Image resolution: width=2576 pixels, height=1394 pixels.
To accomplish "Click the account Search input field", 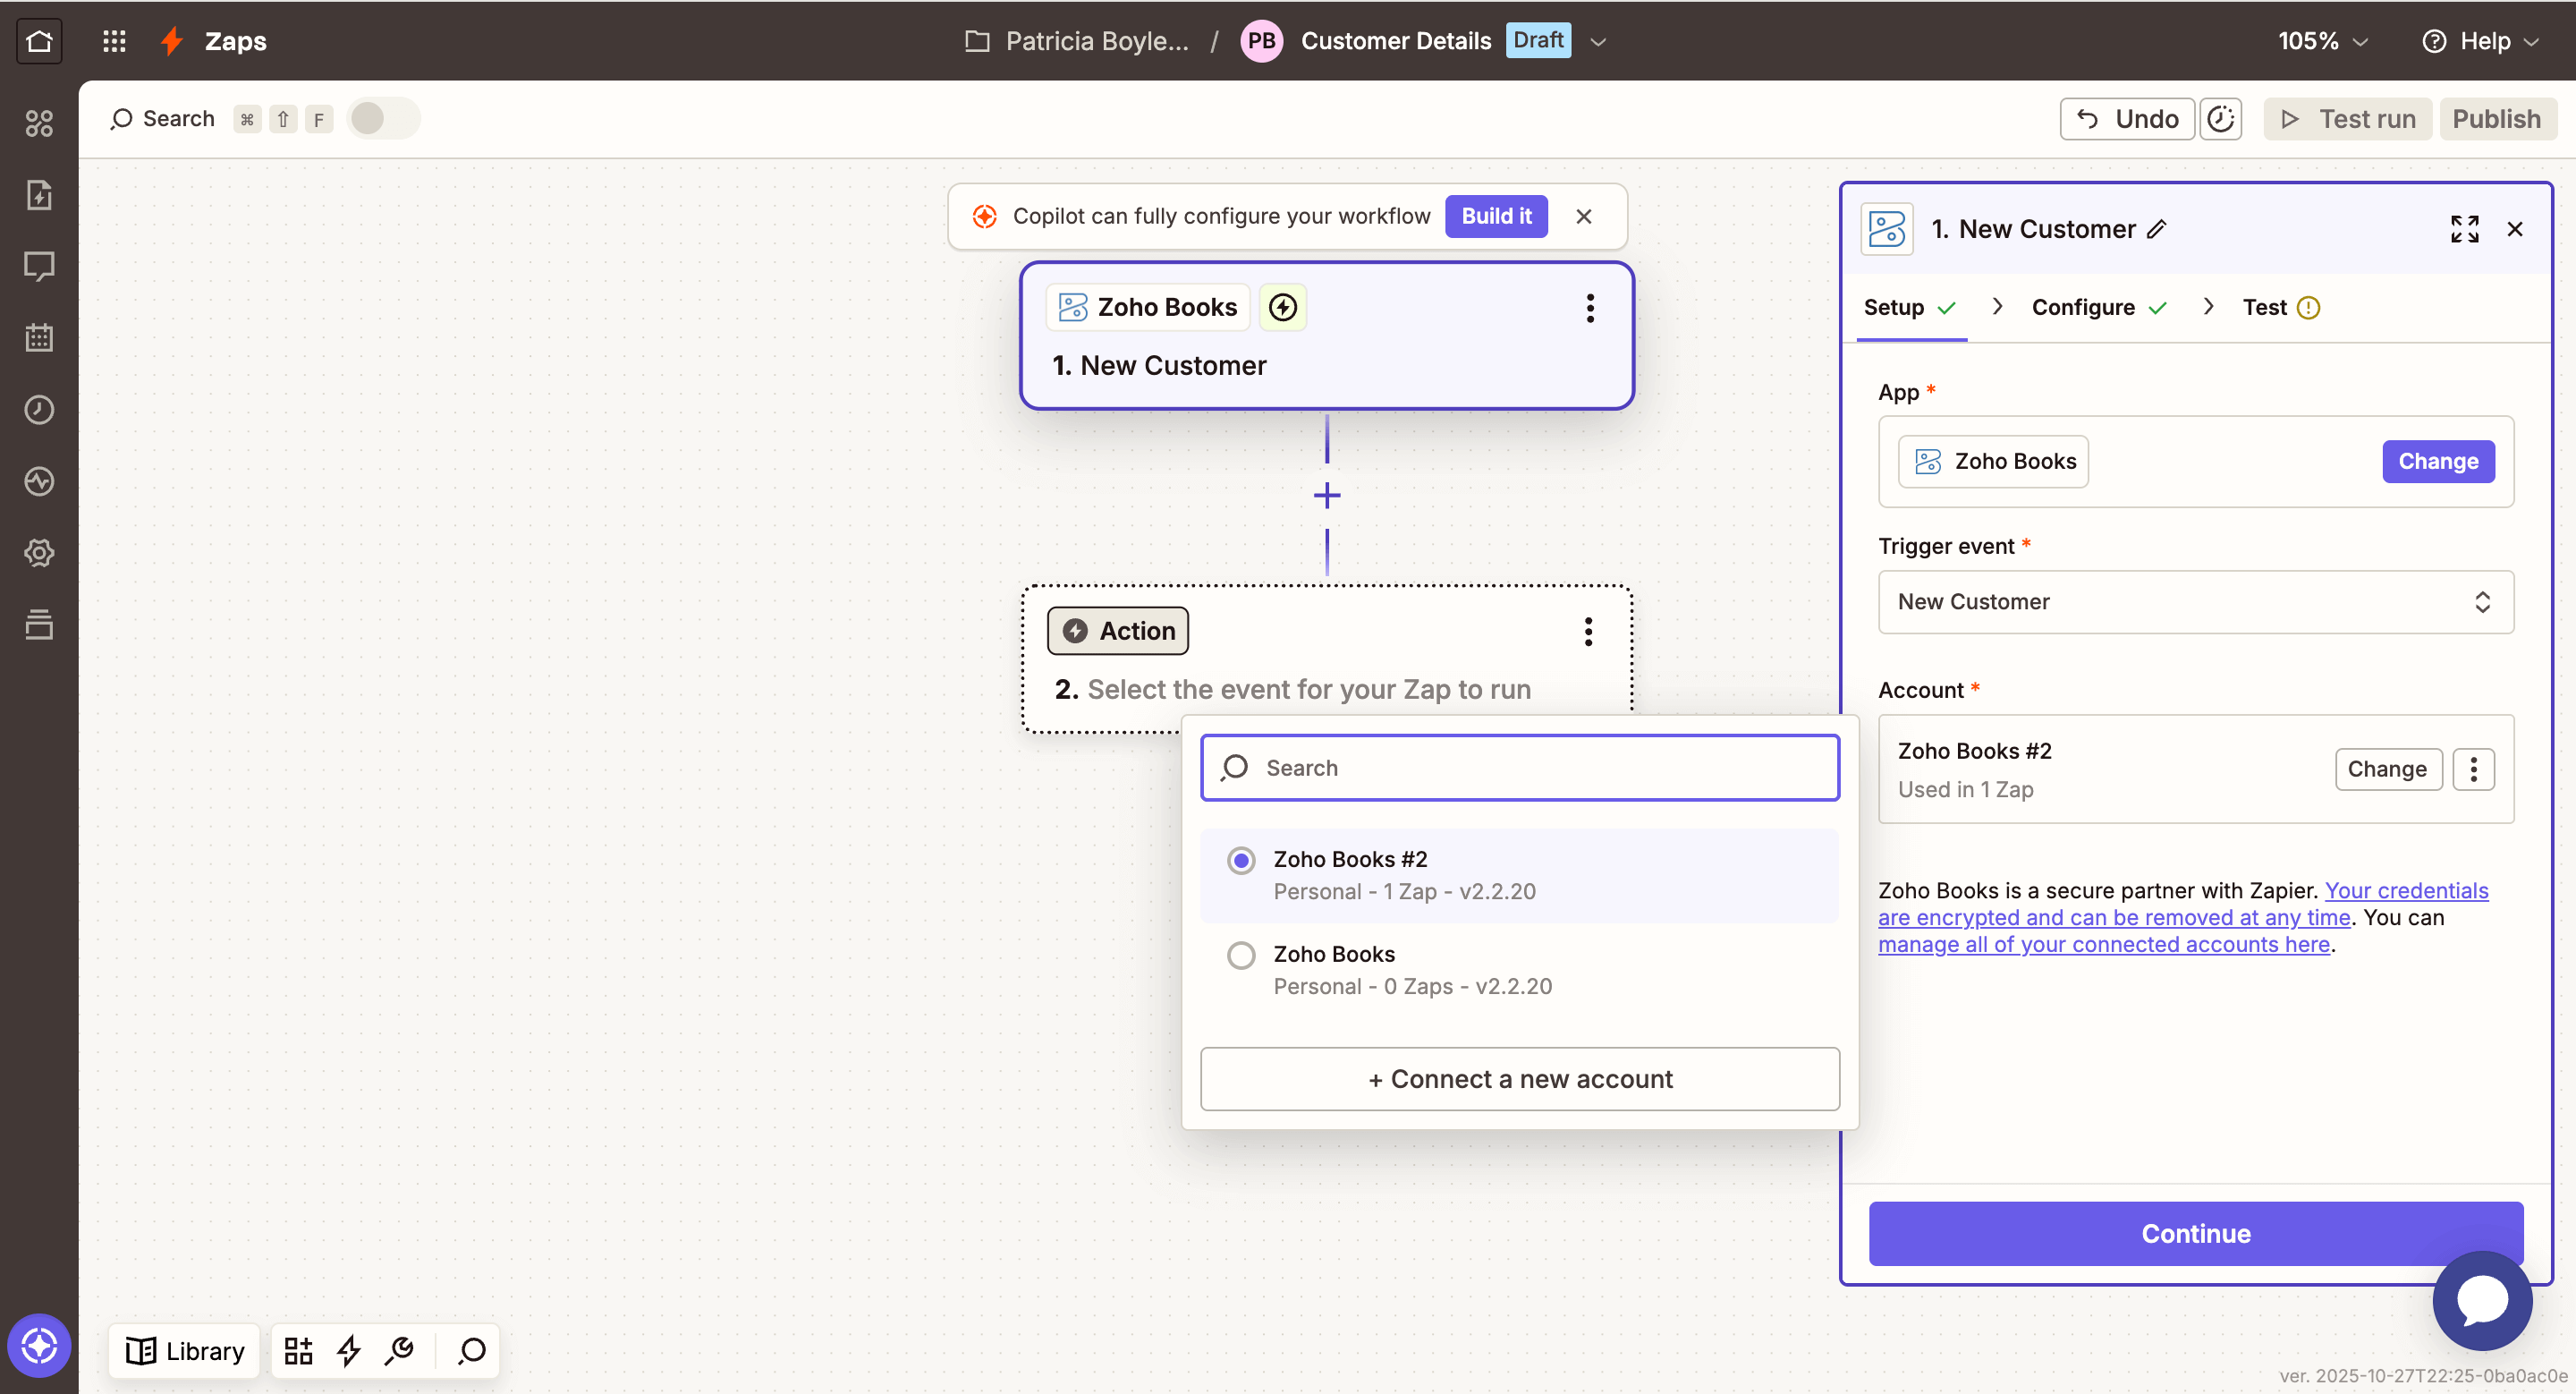I will (x=1519, y=768).
